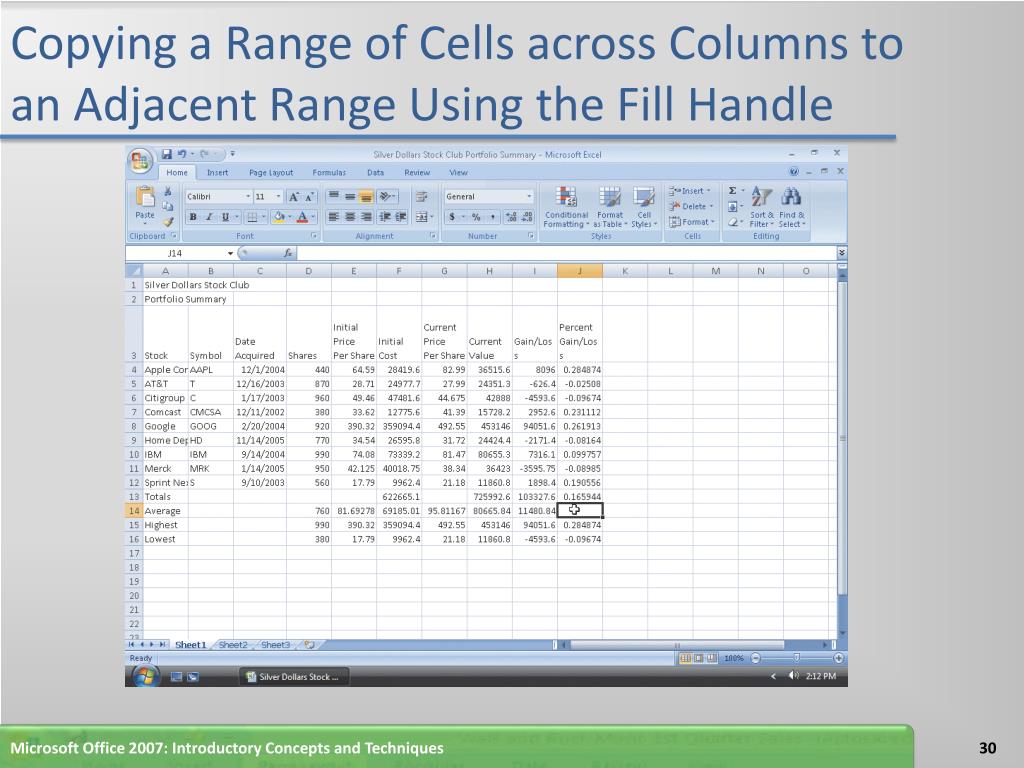Click Decrease Decimal button
The image size is (1024, 768).
[528, 217]
